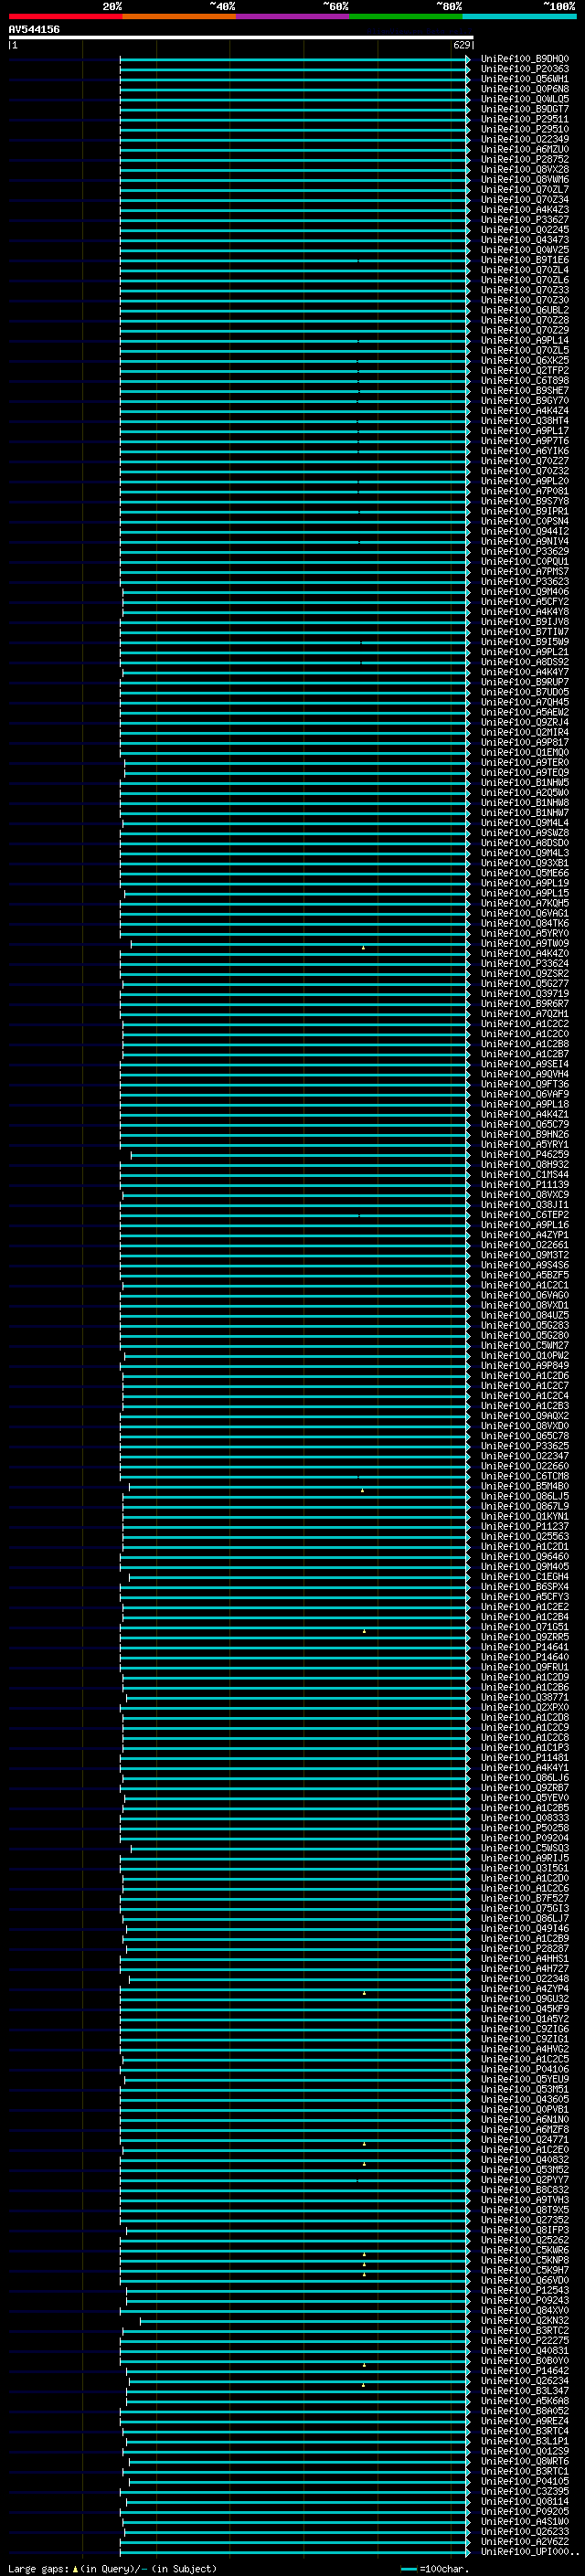The height and width of the screenshot is (2576, 585).
Task: Click the =100char. cyan scale legend
Action: [x=434, y=2569]
